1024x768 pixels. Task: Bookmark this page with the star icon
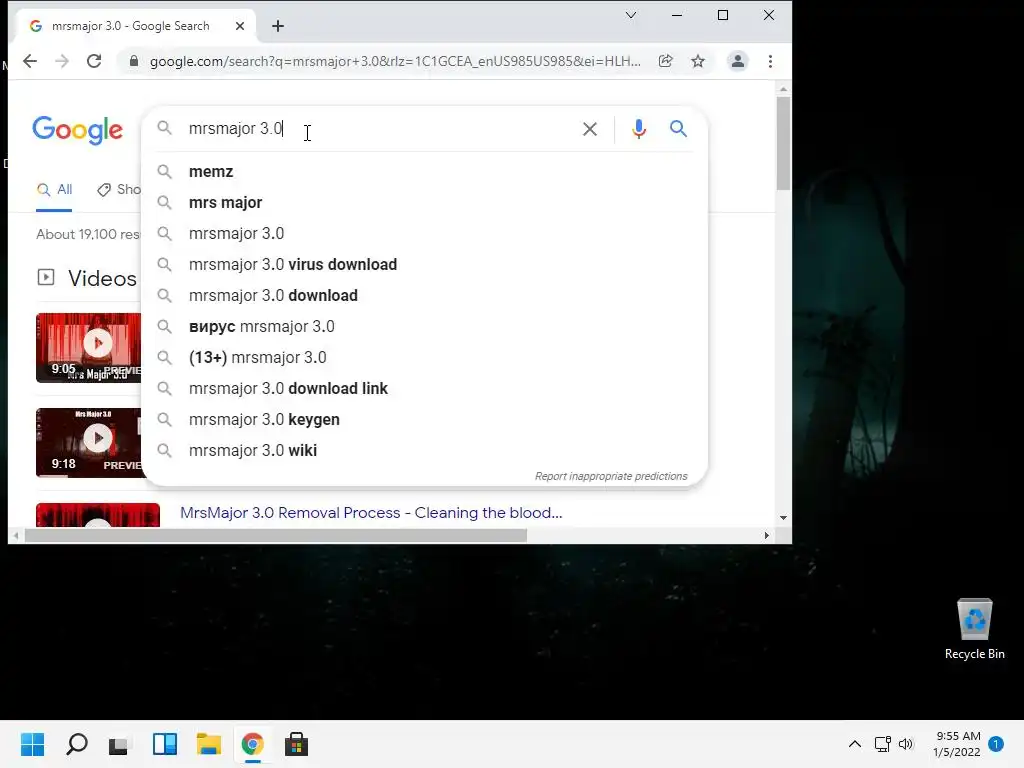pyautogui.click(x=698, y=61)
